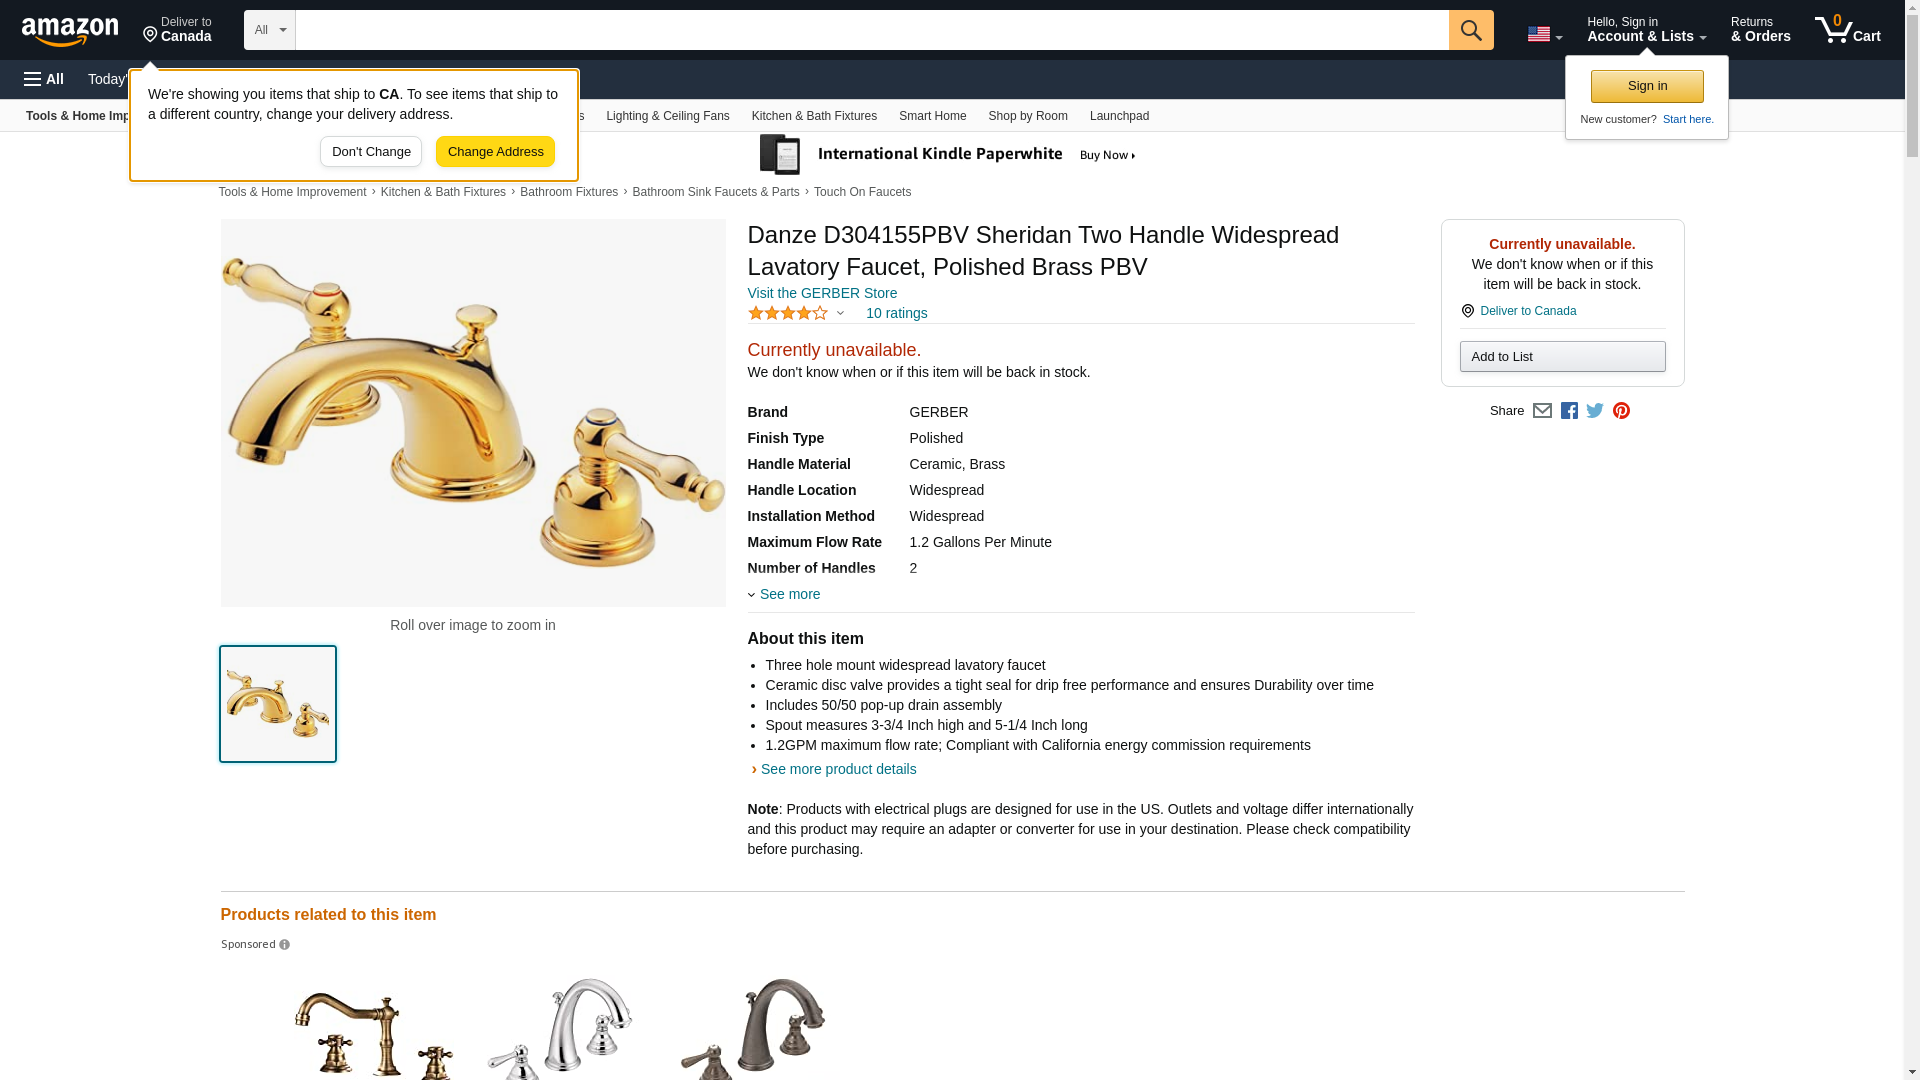Click the Change Address button

point(495,152)
